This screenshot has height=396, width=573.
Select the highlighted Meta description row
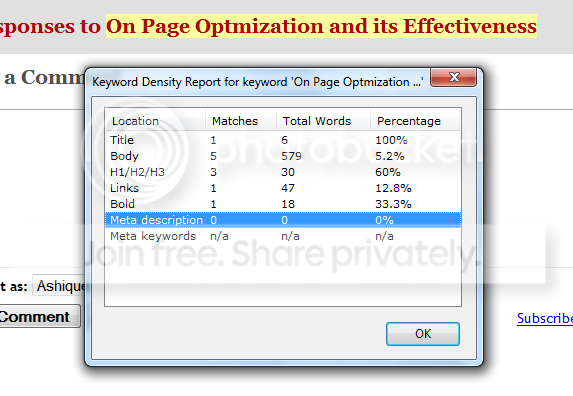pos(283,220)
